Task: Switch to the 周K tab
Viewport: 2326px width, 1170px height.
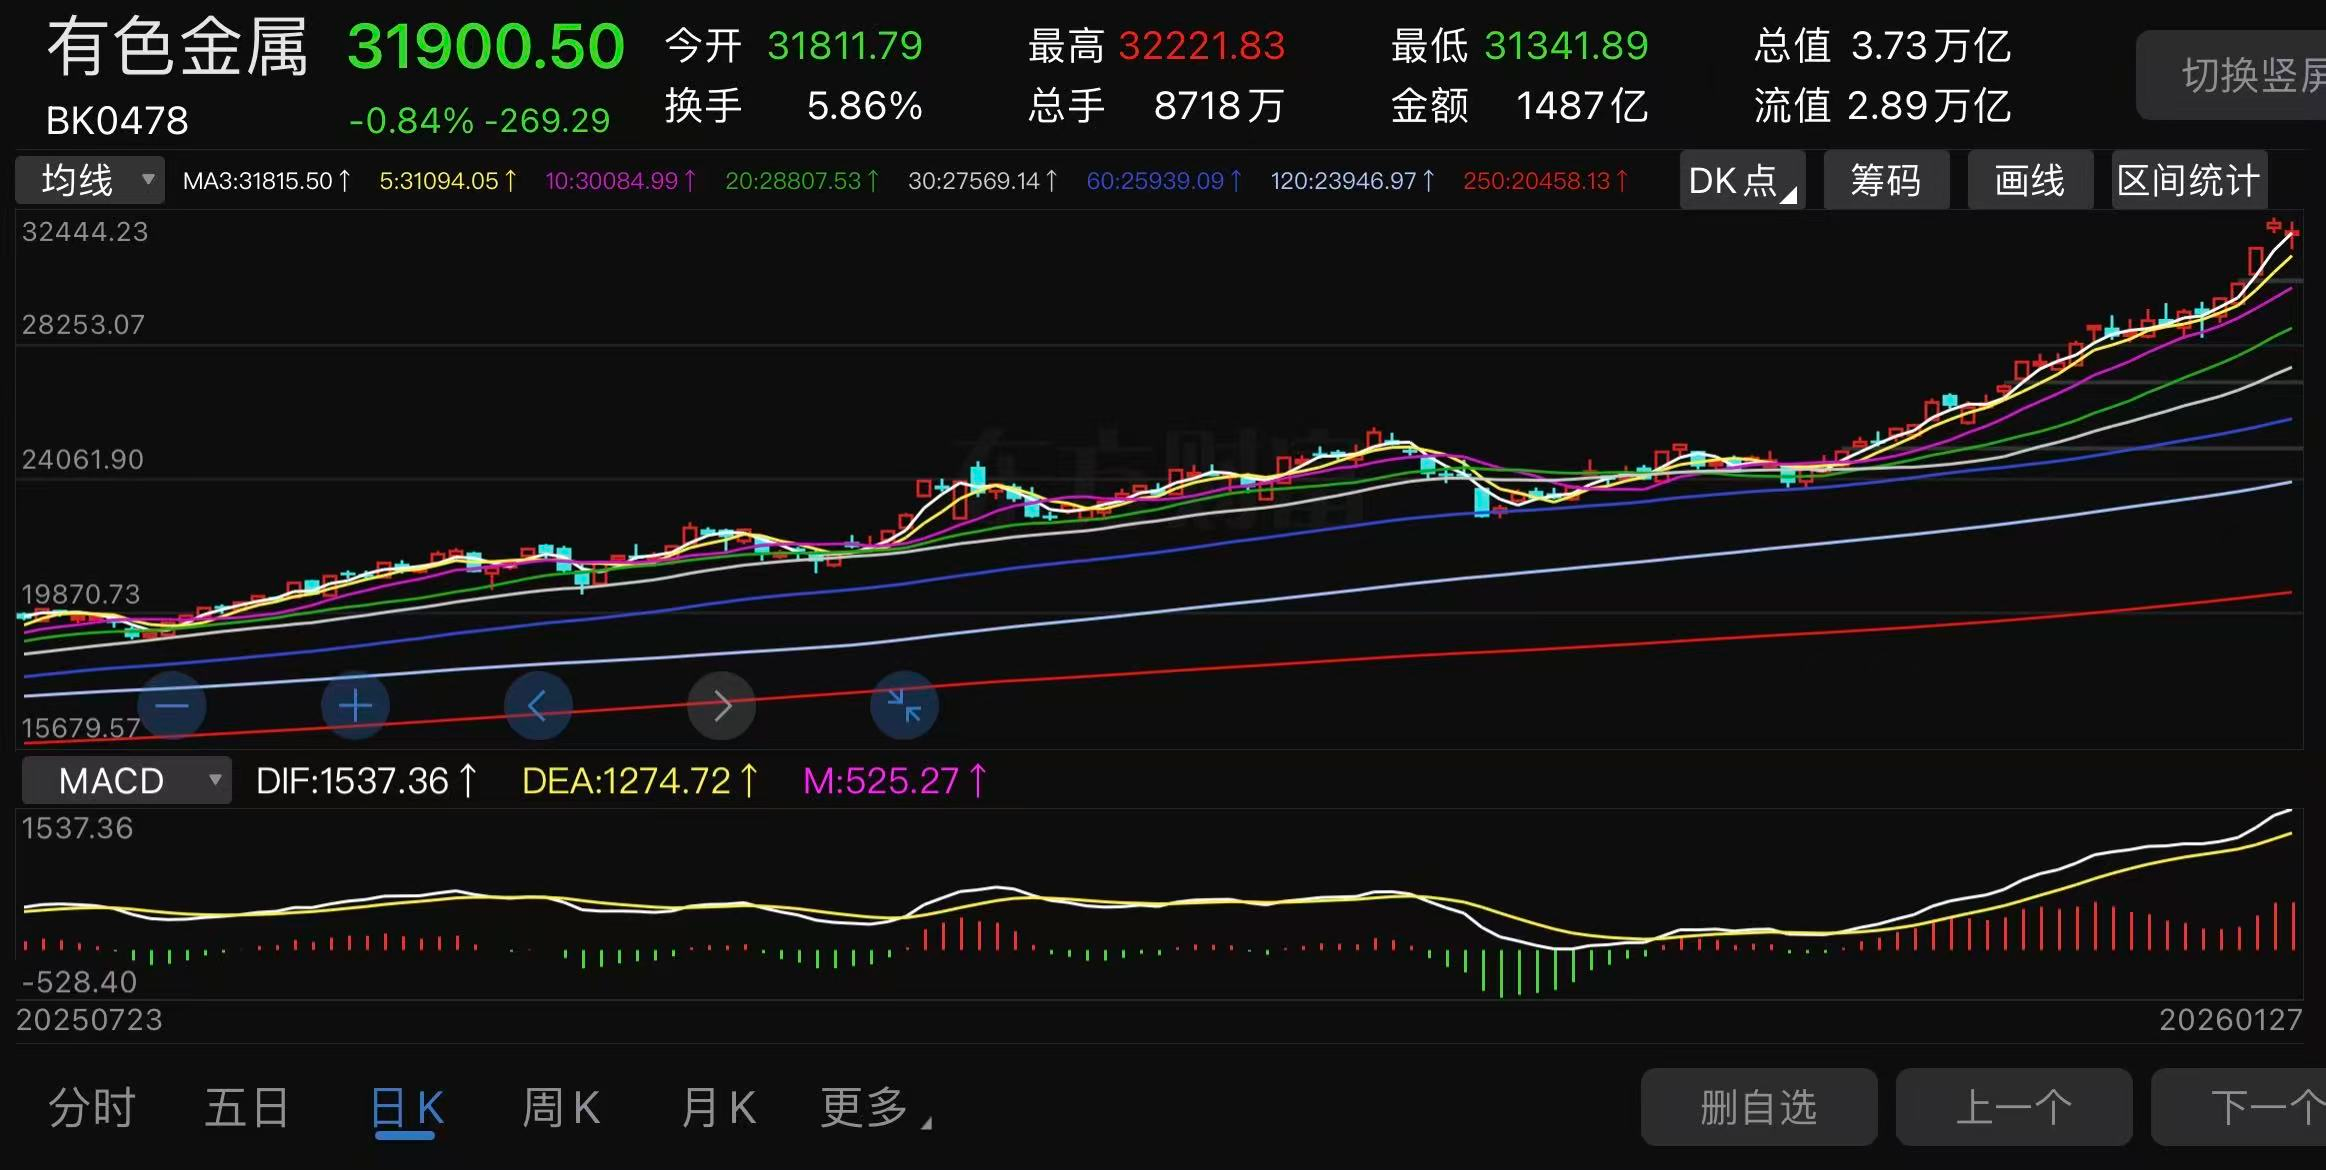Action: [x=561, y=1108]
